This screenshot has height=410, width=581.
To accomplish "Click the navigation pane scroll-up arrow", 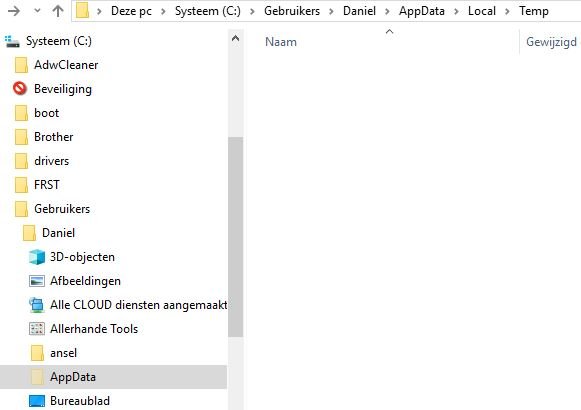I will [235, 38].
